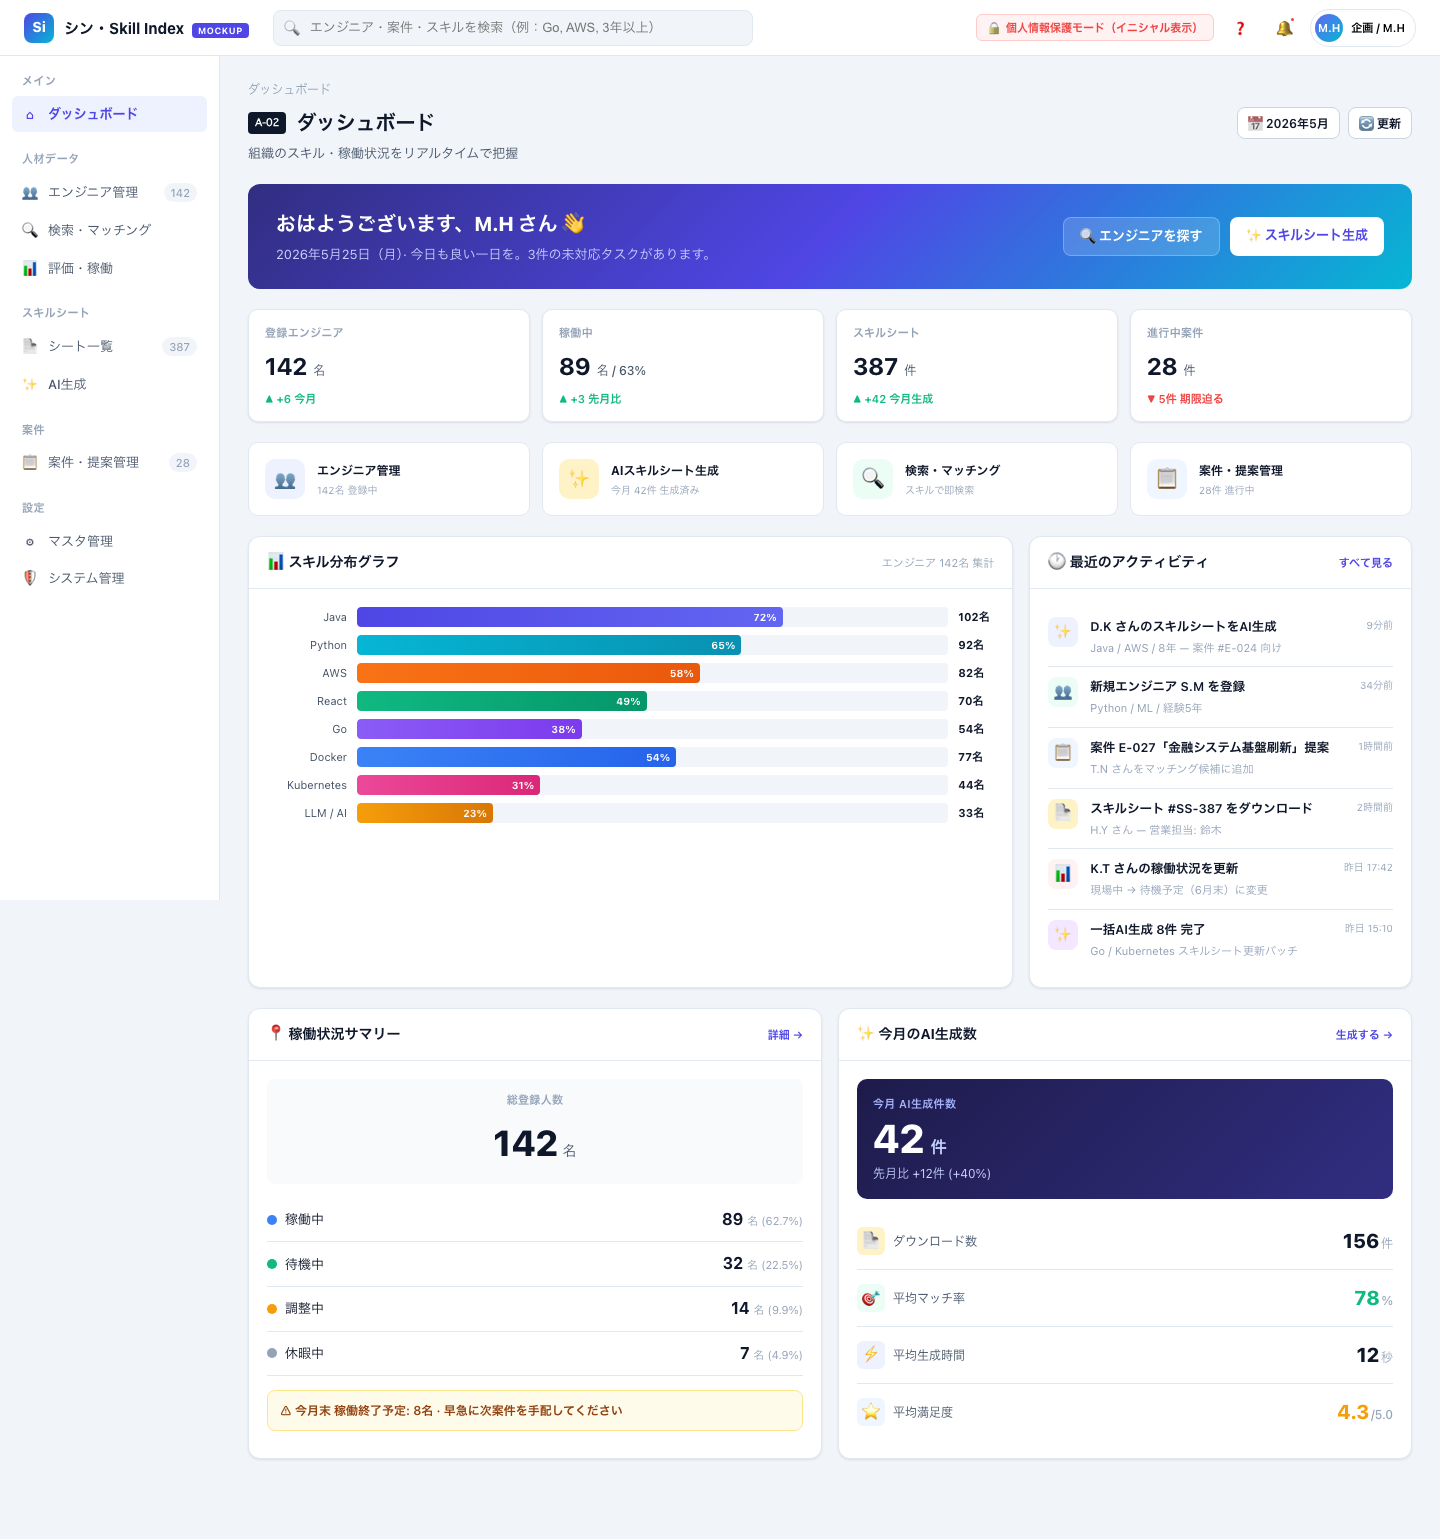Click the Java 72% skill bar
The height and width of the screenshot is (1539, 1440).
click(570, 617)
